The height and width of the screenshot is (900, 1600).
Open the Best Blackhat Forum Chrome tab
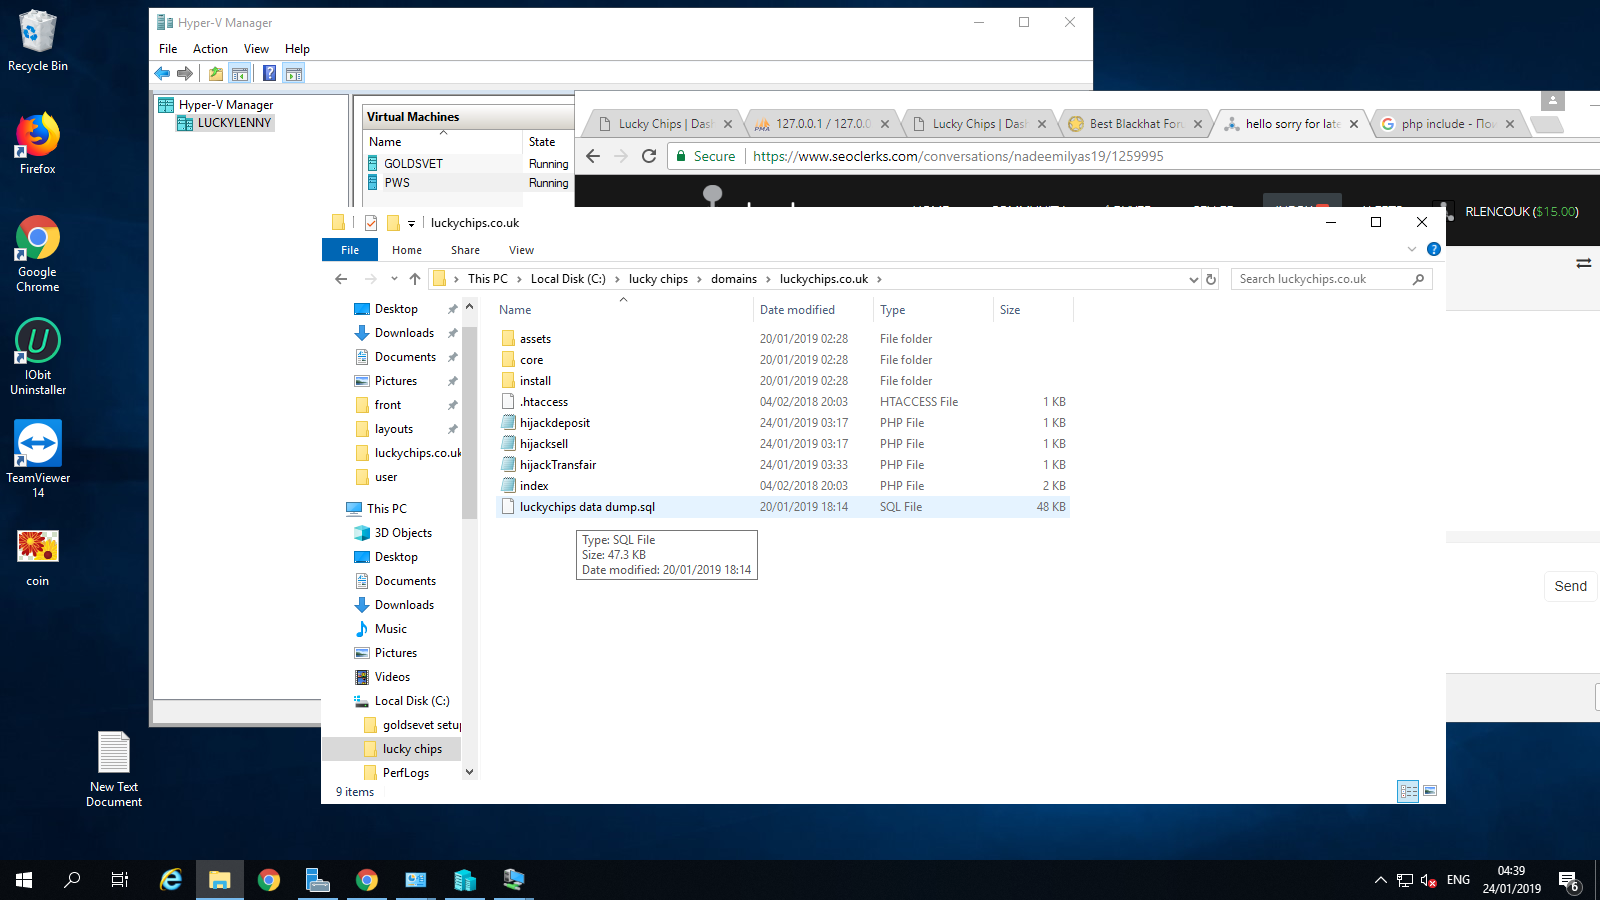pos(1135,124)
